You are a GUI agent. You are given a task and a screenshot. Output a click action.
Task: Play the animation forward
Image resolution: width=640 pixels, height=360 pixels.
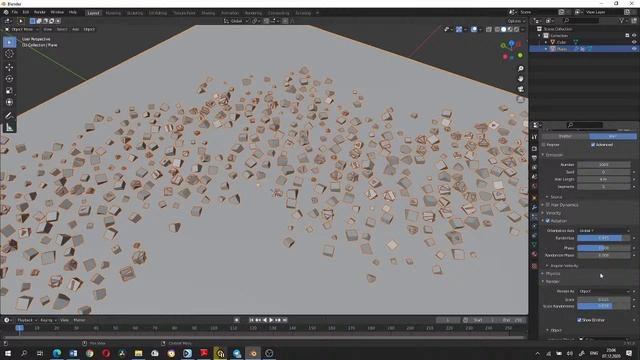pos(271,320)
